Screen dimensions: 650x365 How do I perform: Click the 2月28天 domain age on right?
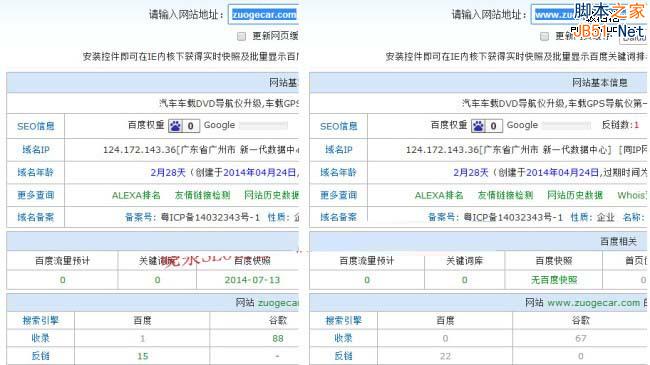click(471, 172)
